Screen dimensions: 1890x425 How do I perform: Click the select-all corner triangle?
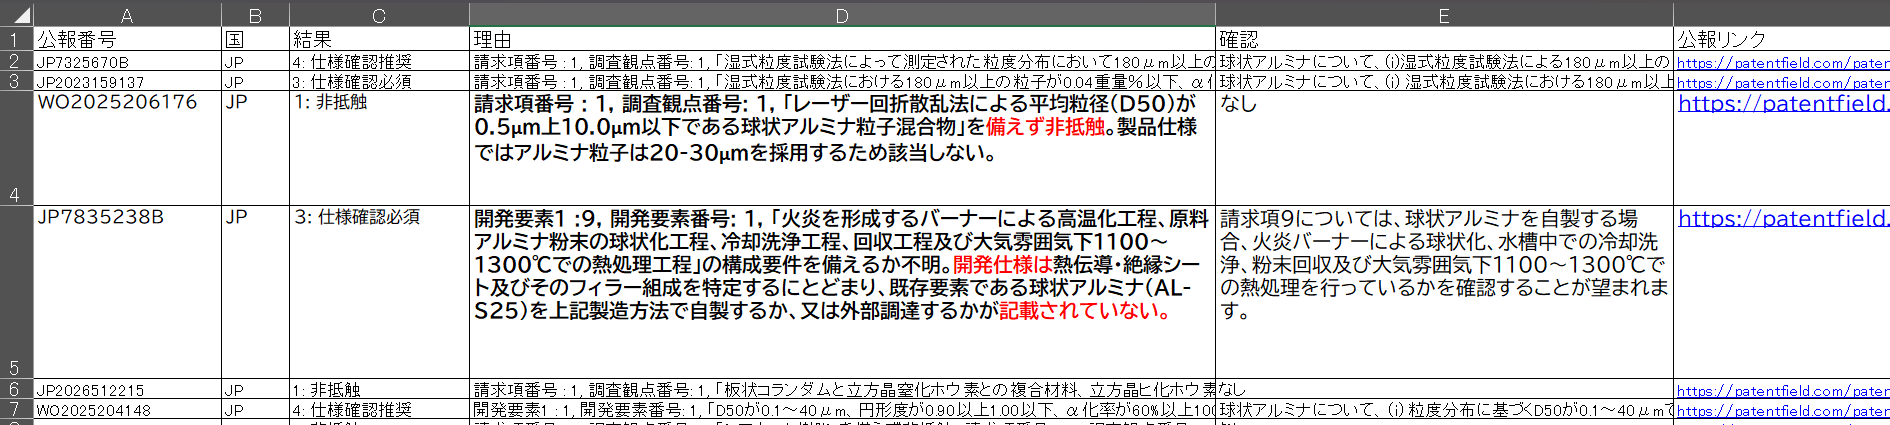[x=17, y=14]
